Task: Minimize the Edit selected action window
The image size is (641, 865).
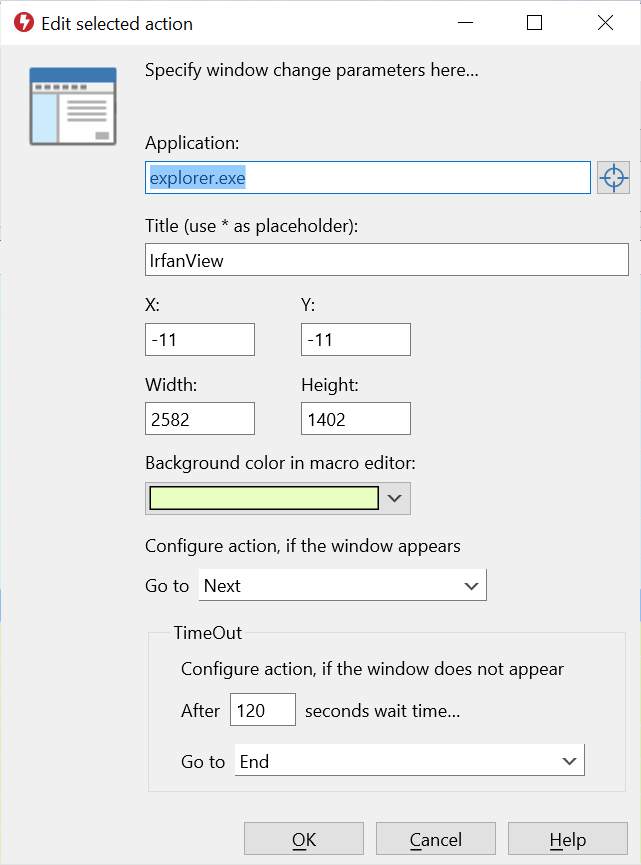Action: pos(466,23)
